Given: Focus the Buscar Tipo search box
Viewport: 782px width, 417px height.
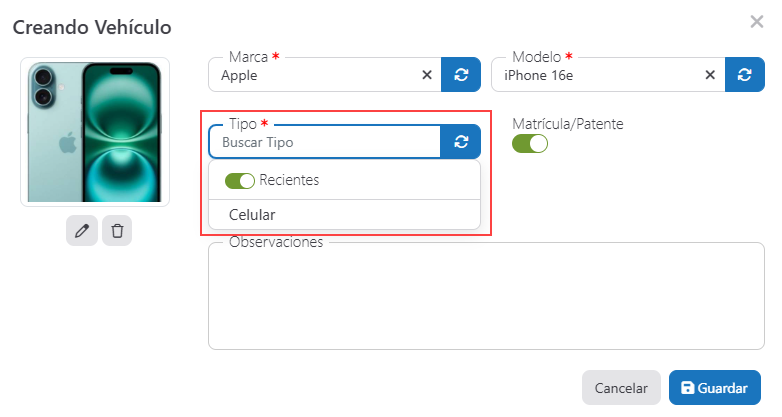Looking at the screenshot, I should click(325, 142).
